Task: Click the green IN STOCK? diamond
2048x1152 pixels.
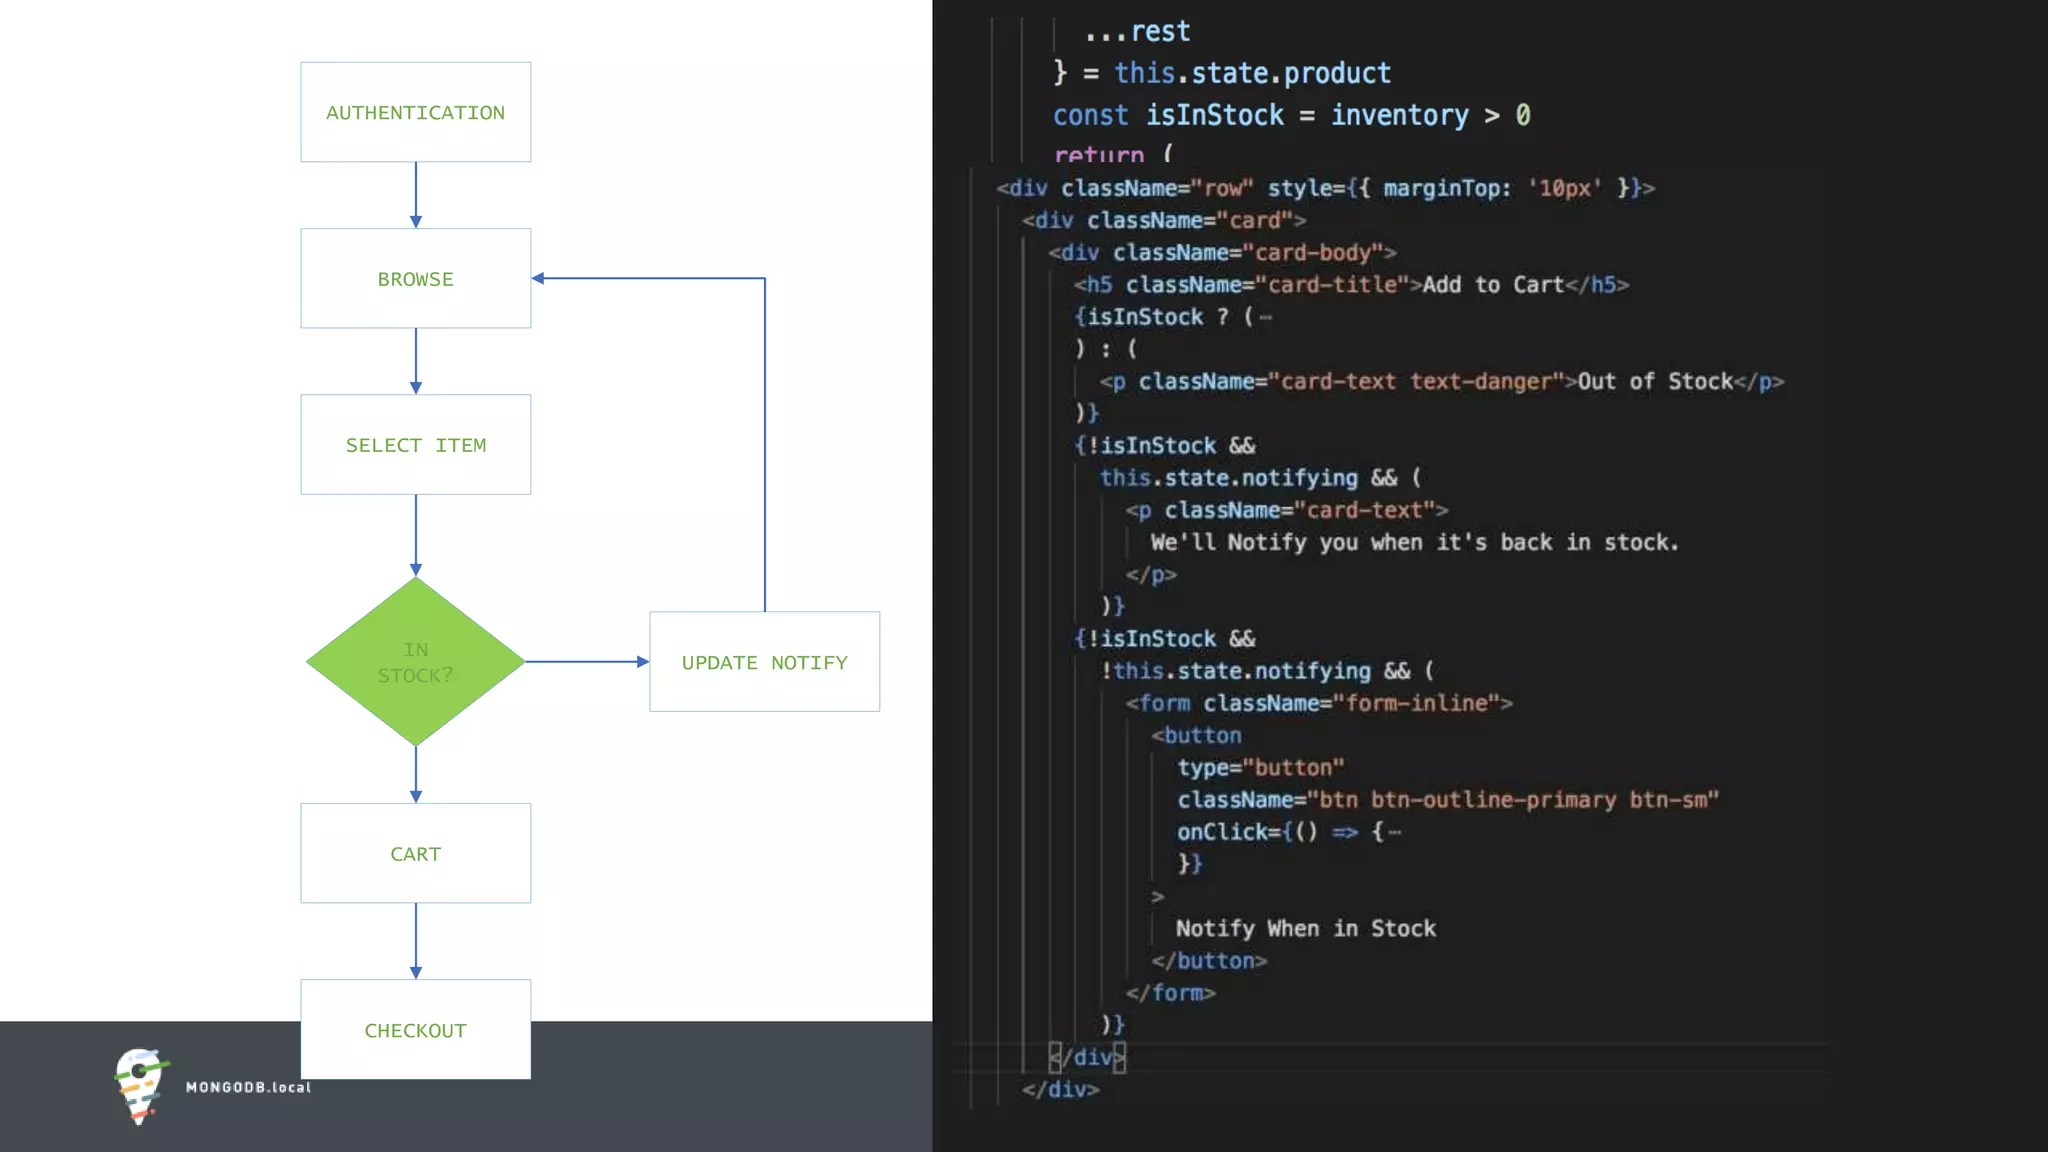Action: 415,662
